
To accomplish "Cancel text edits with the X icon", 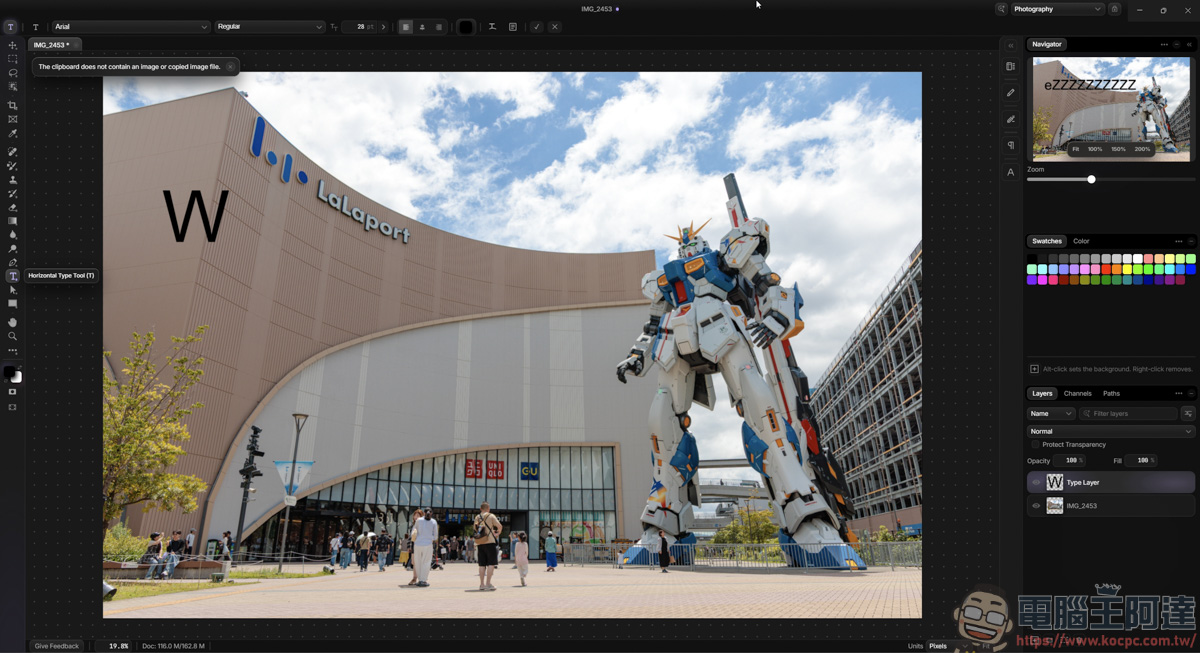I will pyautogui.click(x=555, y=27).
